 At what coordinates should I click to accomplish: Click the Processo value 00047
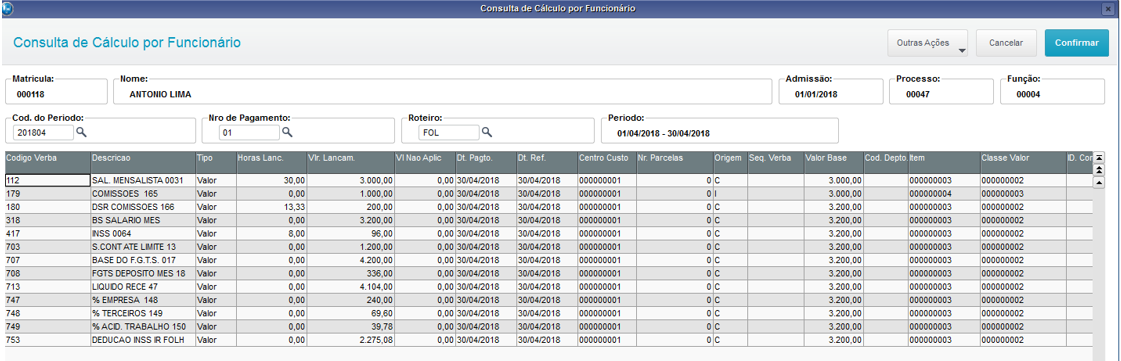coord(917,94)
